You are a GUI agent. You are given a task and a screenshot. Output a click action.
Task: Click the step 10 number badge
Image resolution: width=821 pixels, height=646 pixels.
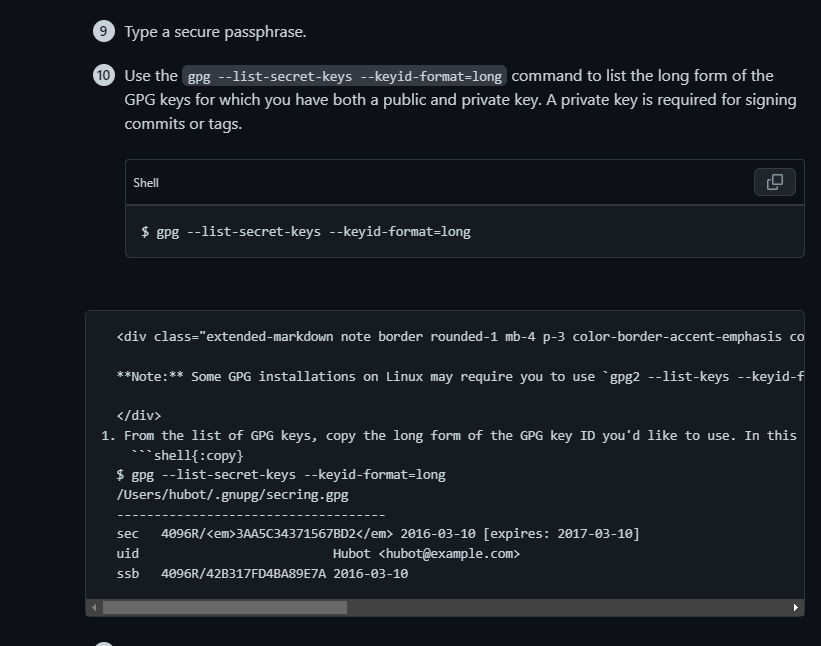(x=104, y=75)
